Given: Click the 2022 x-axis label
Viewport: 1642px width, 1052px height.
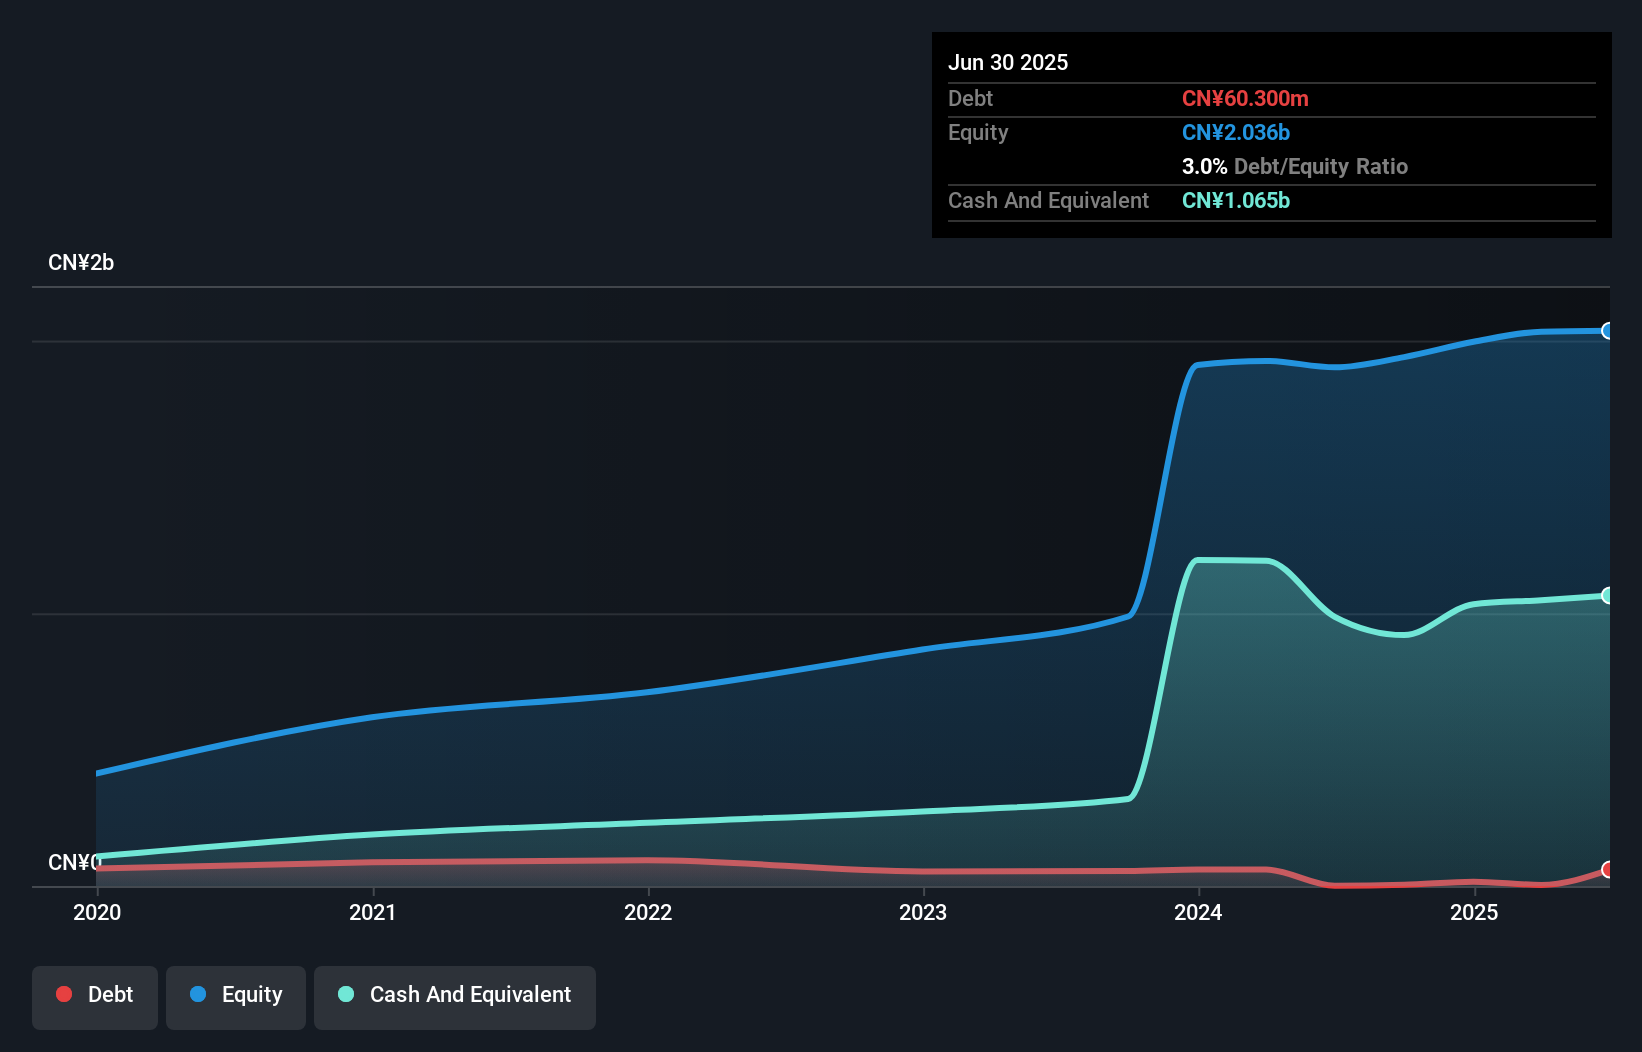Looking at the screenshot, I should (x=648, y=912).
